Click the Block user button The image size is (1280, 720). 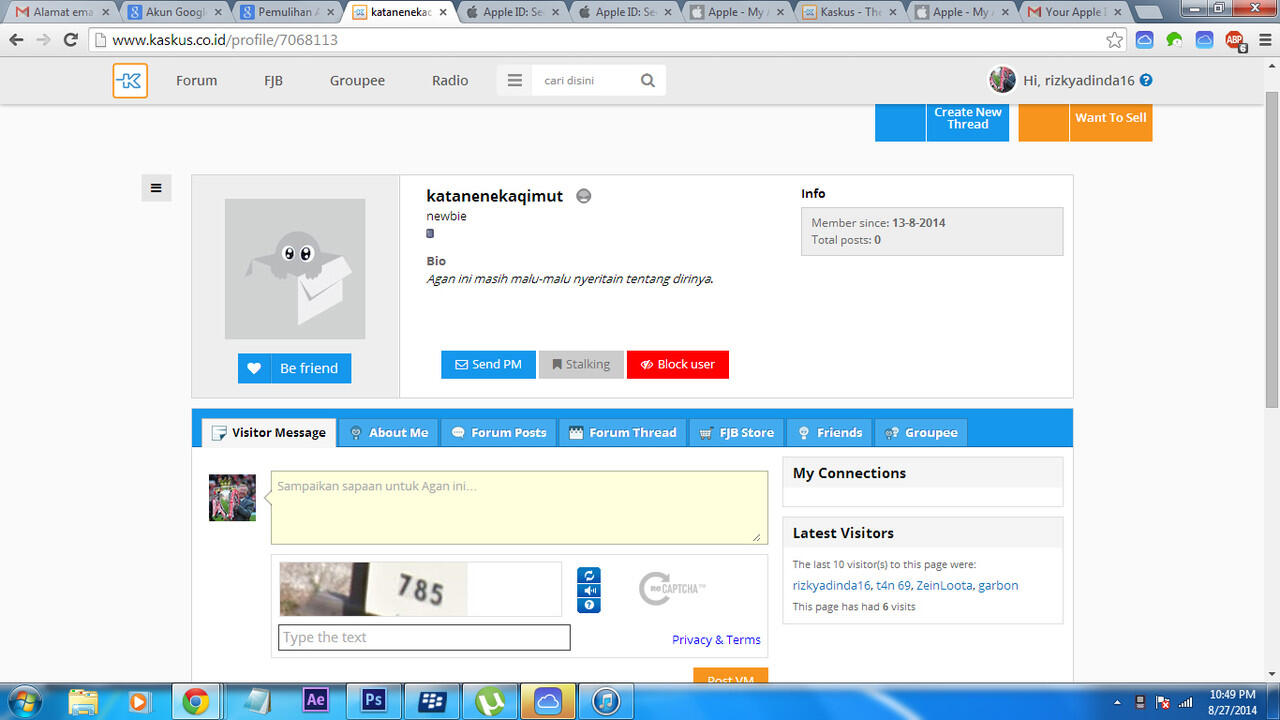pyautogui.click(x=678, y=365)
